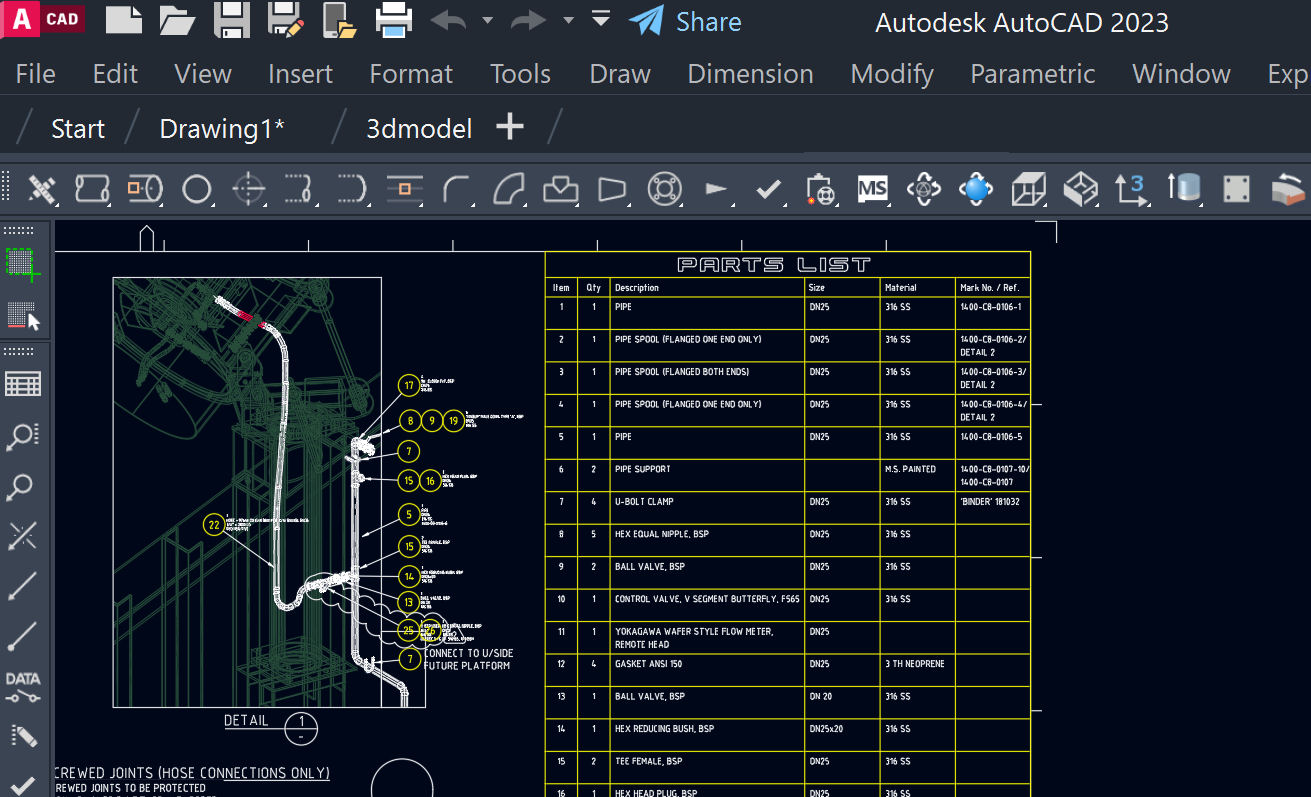Redo the last undone action
Image resolution: width=1311 pixels, height=797 pixels.
528,20
